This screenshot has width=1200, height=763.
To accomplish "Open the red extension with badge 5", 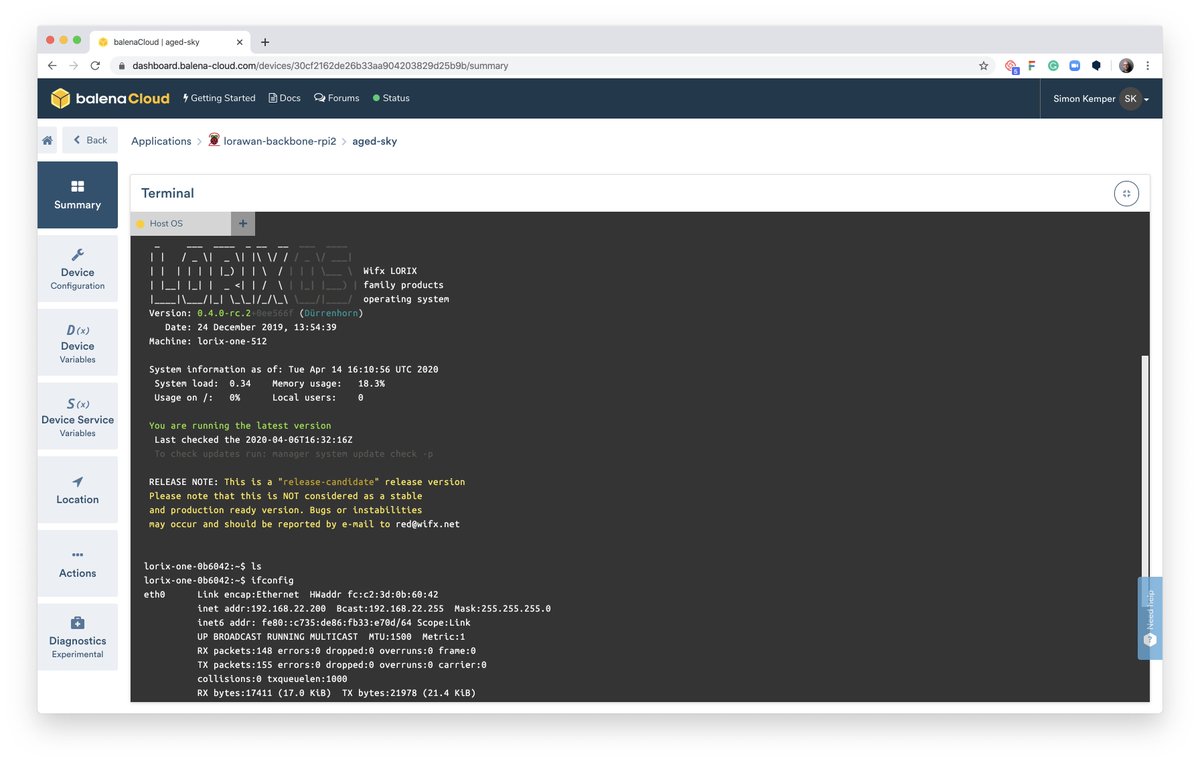I will pos(1011,66).
